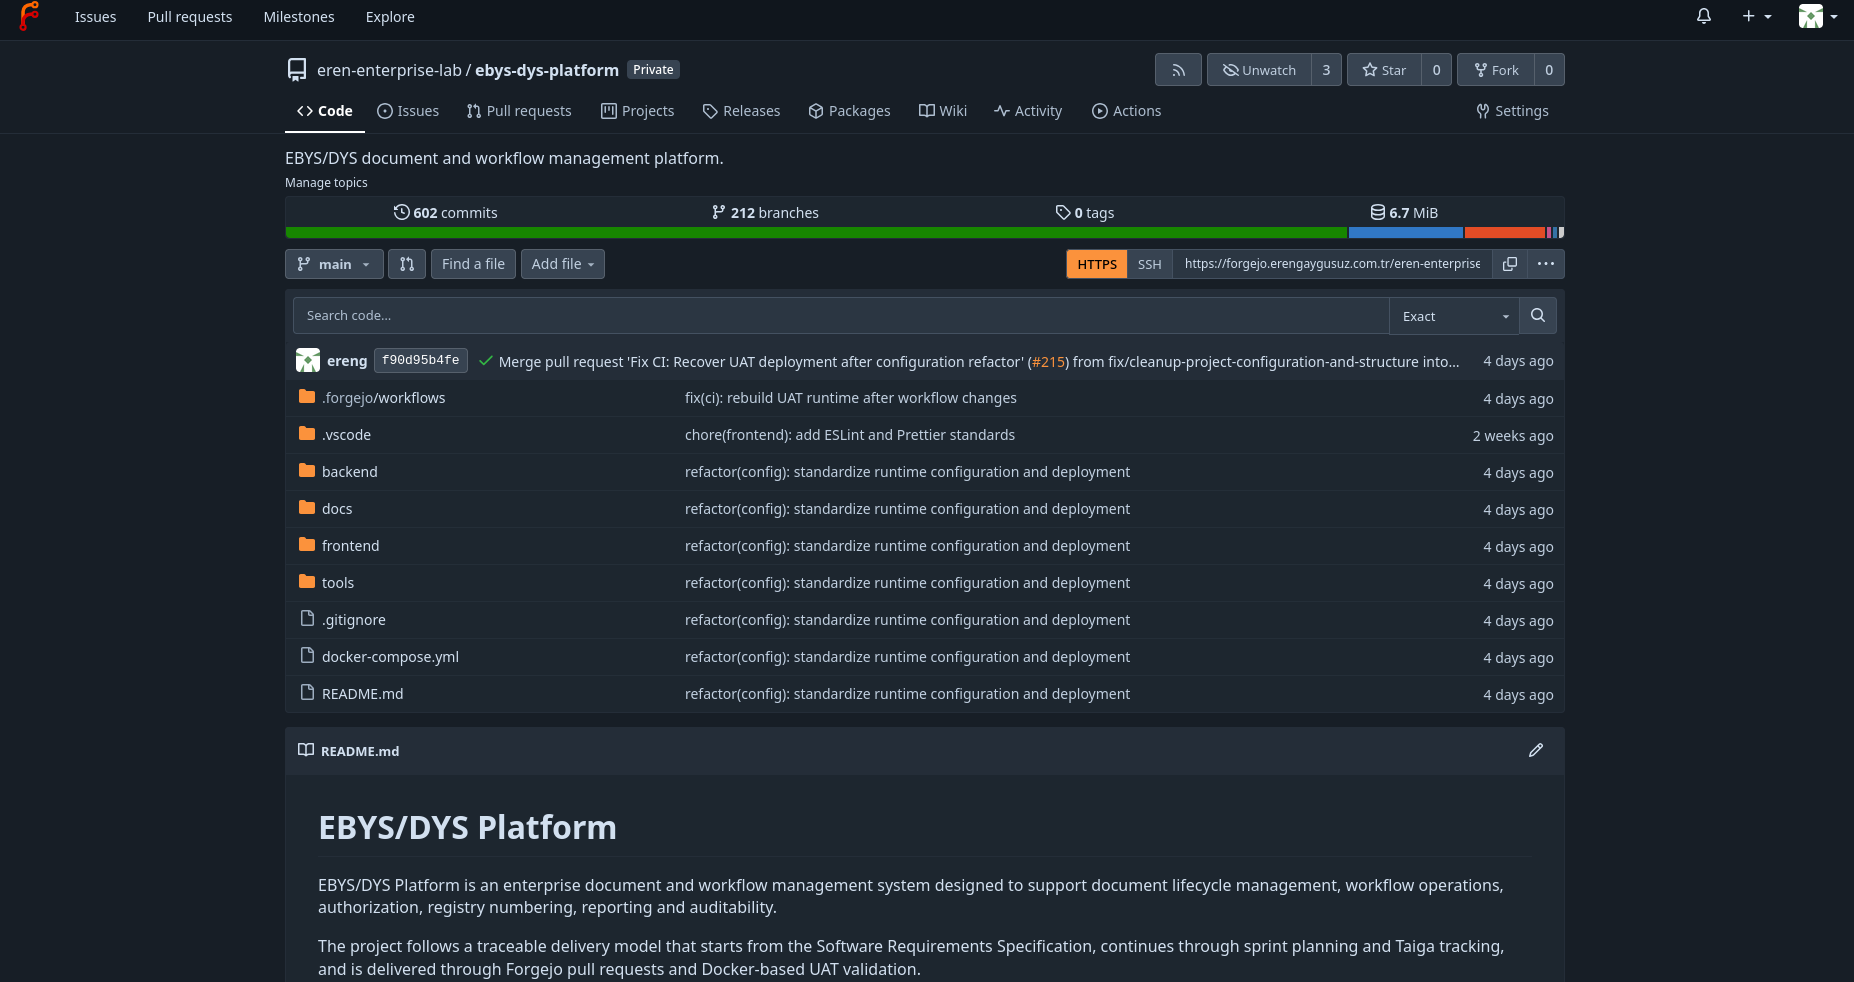1854x982 pixels.
Task: Switch to the repository Issues tab
Action: (x=408, y=111)
